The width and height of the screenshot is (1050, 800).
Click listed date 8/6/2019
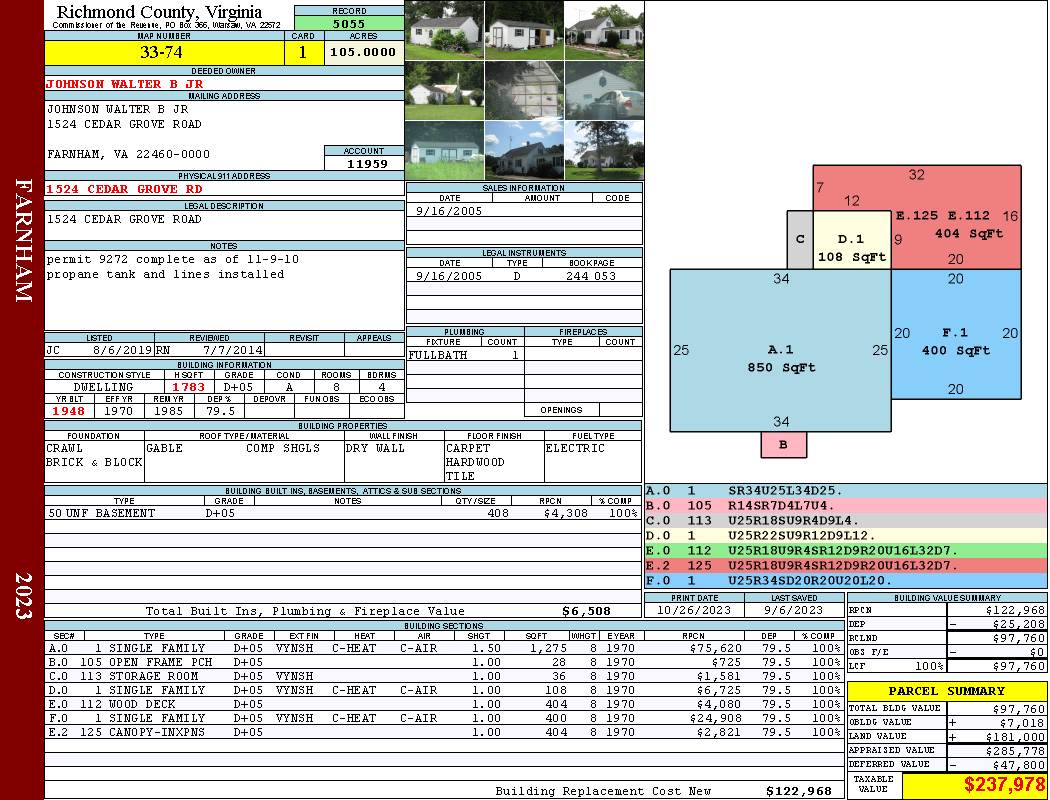pyautogui.click(x=121, y=349)
